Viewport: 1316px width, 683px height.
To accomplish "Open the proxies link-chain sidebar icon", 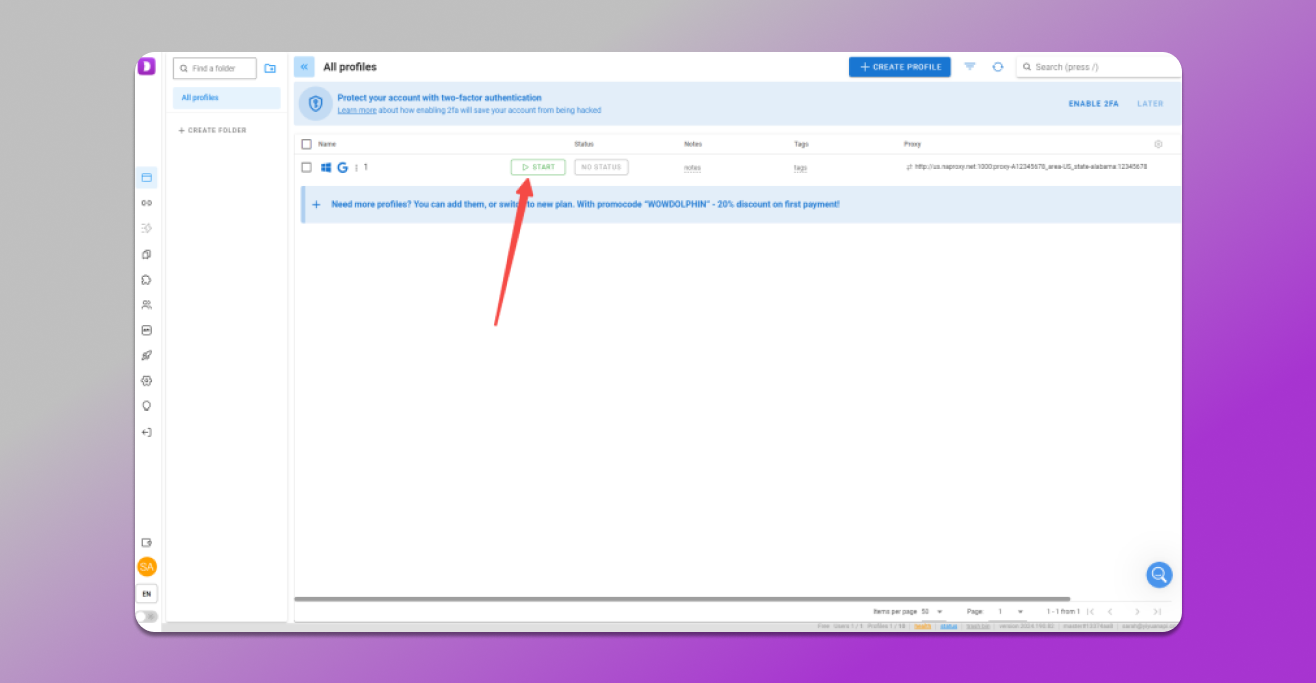I will [147, 203].
